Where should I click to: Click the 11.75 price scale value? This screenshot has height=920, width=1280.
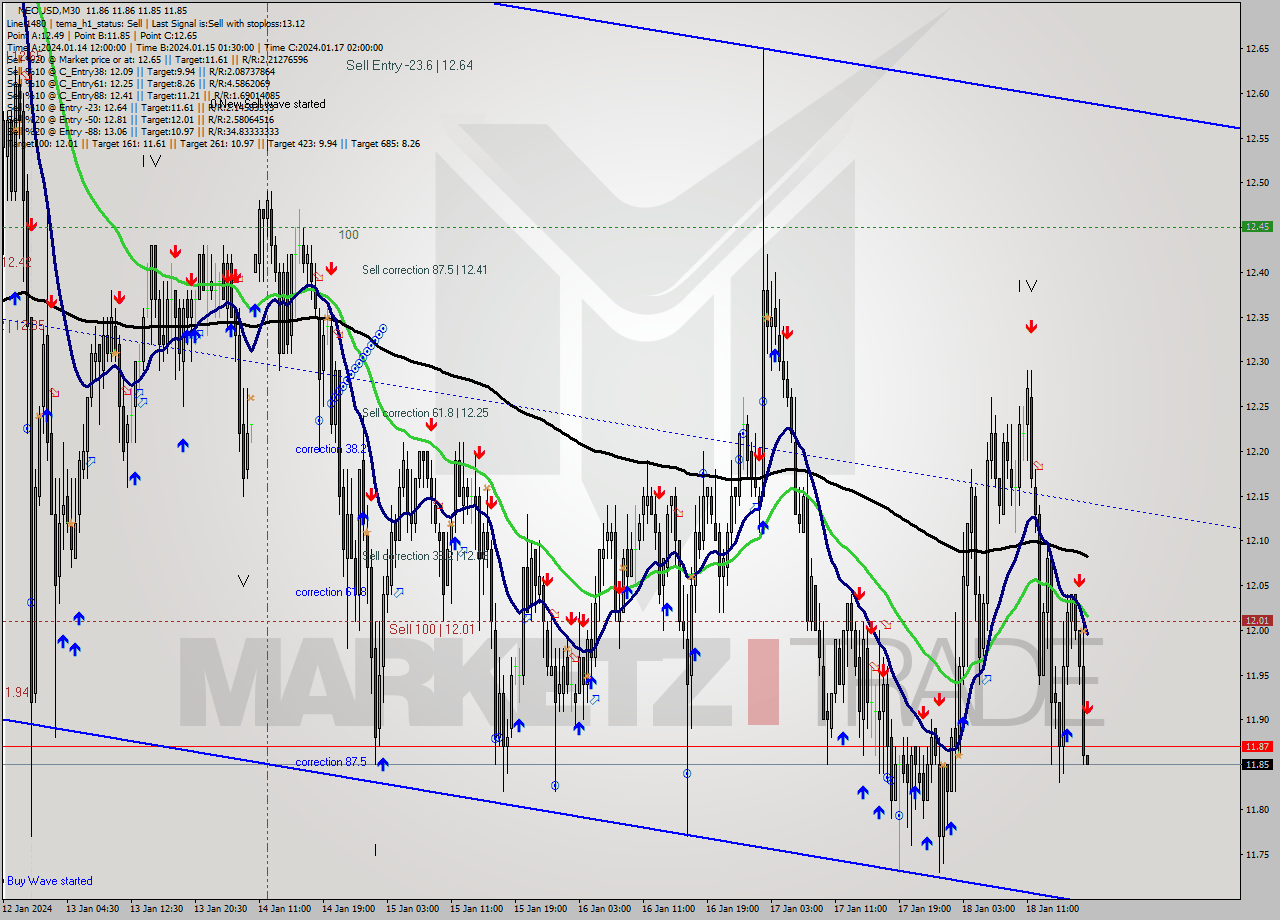point(1258,854)
